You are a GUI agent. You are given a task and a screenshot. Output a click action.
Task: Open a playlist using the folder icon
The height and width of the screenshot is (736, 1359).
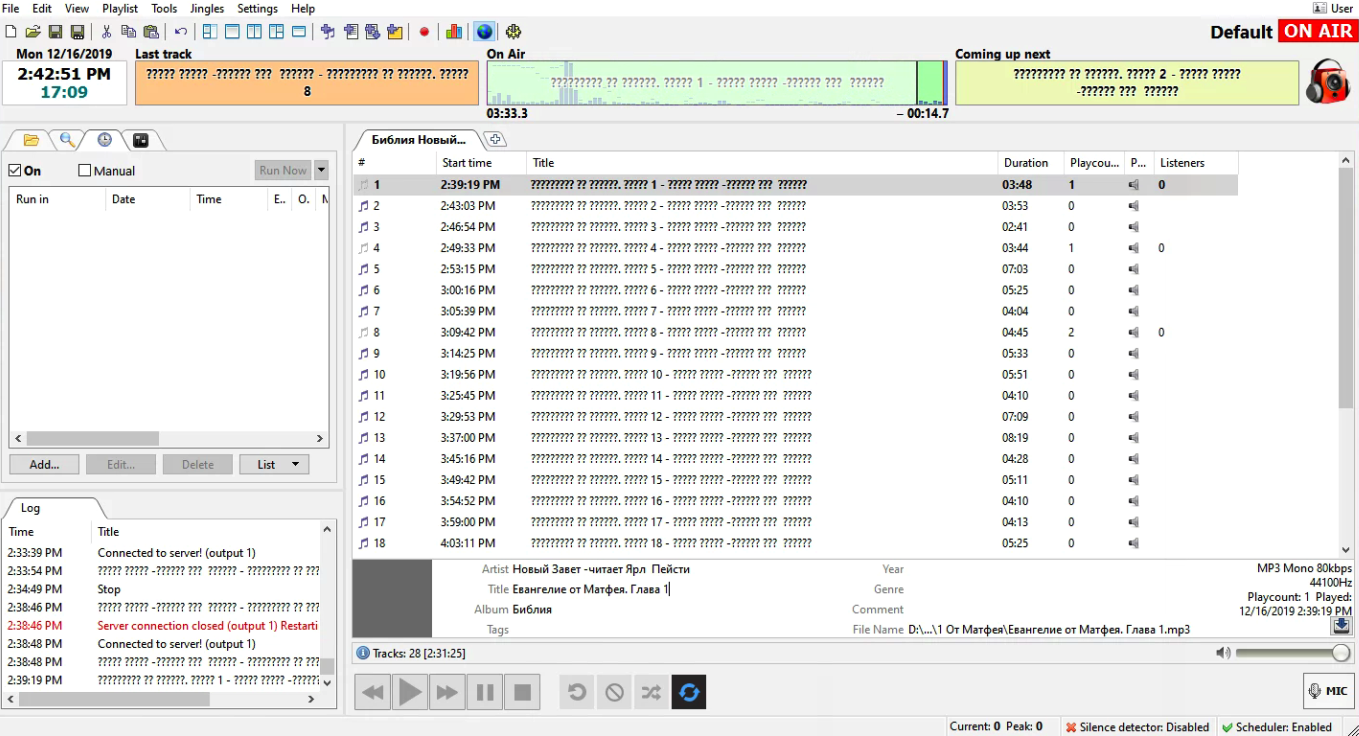tap(33, 32)
